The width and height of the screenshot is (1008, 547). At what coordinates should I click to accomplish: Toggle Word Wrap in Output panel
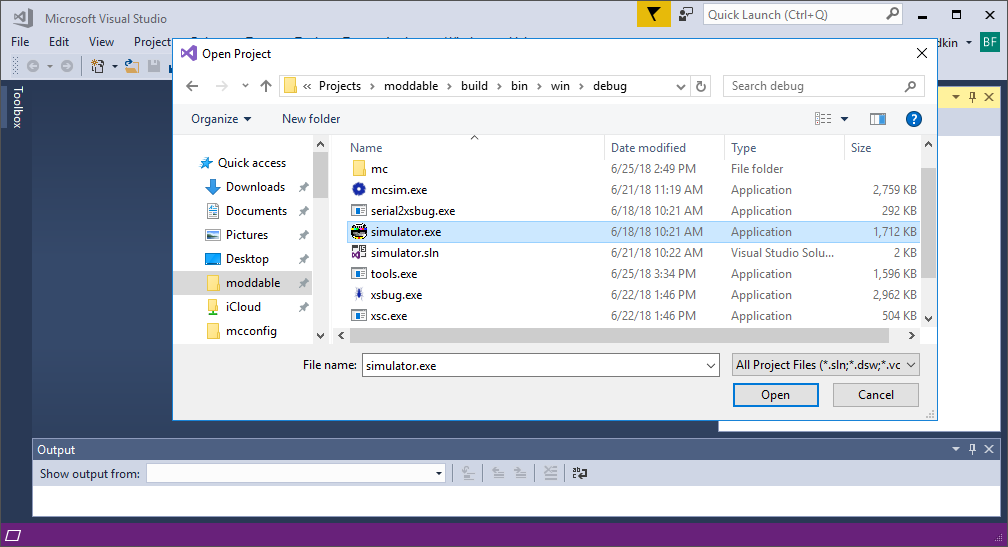(x=579, y=474)
